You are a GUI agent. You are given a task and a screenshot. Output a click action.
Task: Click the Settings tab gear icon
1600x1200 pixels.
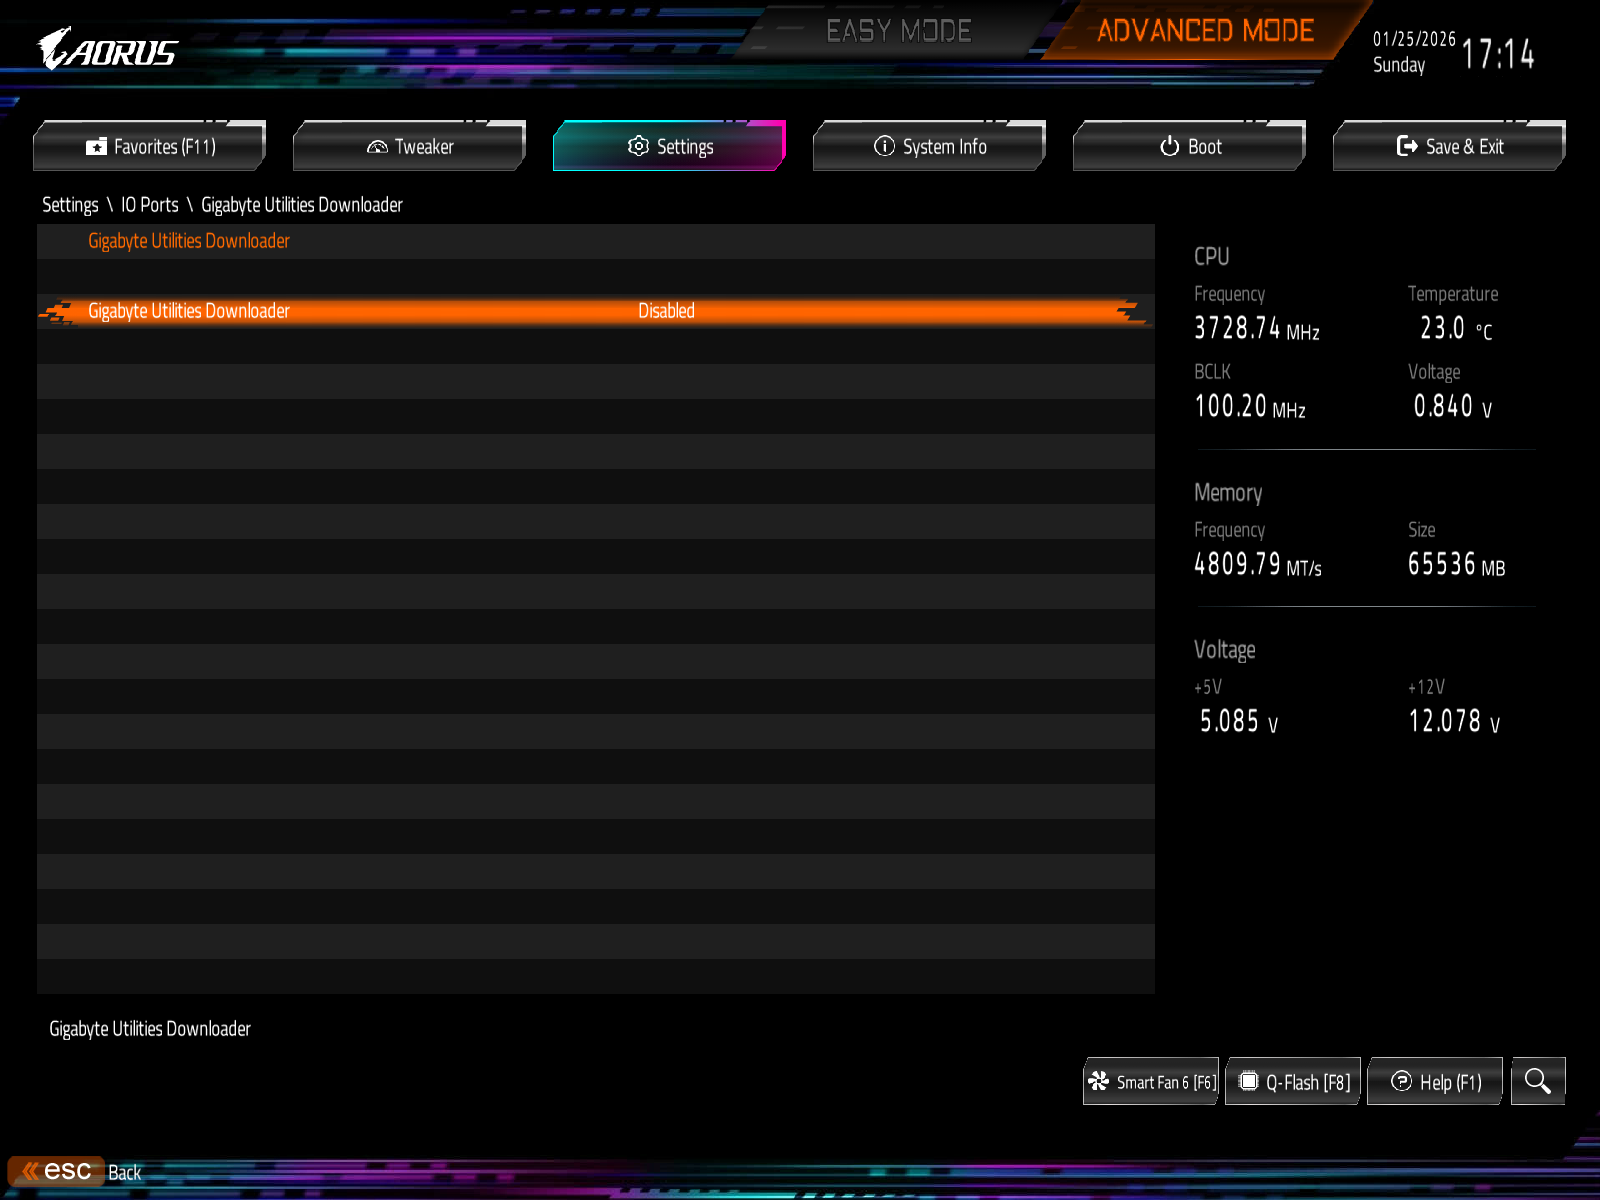[x=638, y=146]
